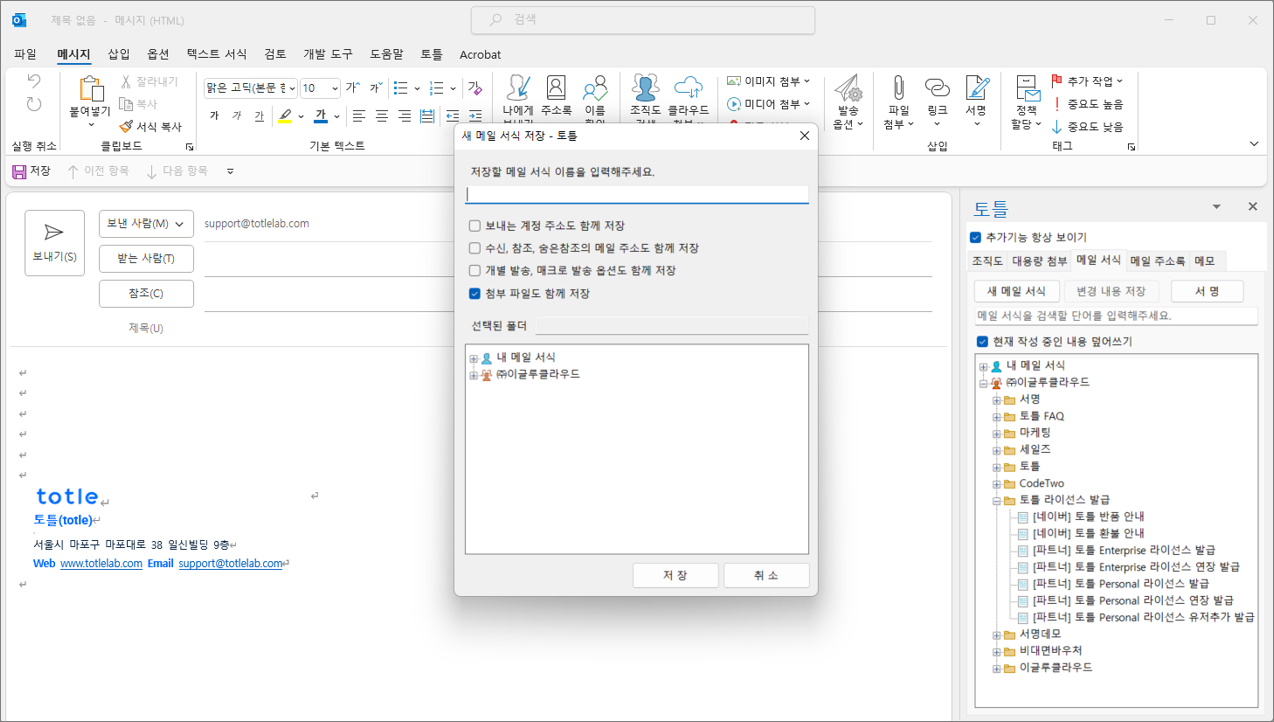Check 개별 발송, 매크로 발송 옵션도 함께 저장
1274x722 pixels.
(x=475, y=271)
